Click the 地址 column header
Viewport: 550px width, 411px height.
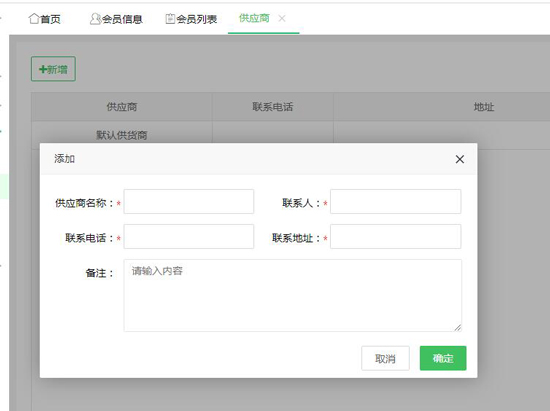tap(484, 107)
